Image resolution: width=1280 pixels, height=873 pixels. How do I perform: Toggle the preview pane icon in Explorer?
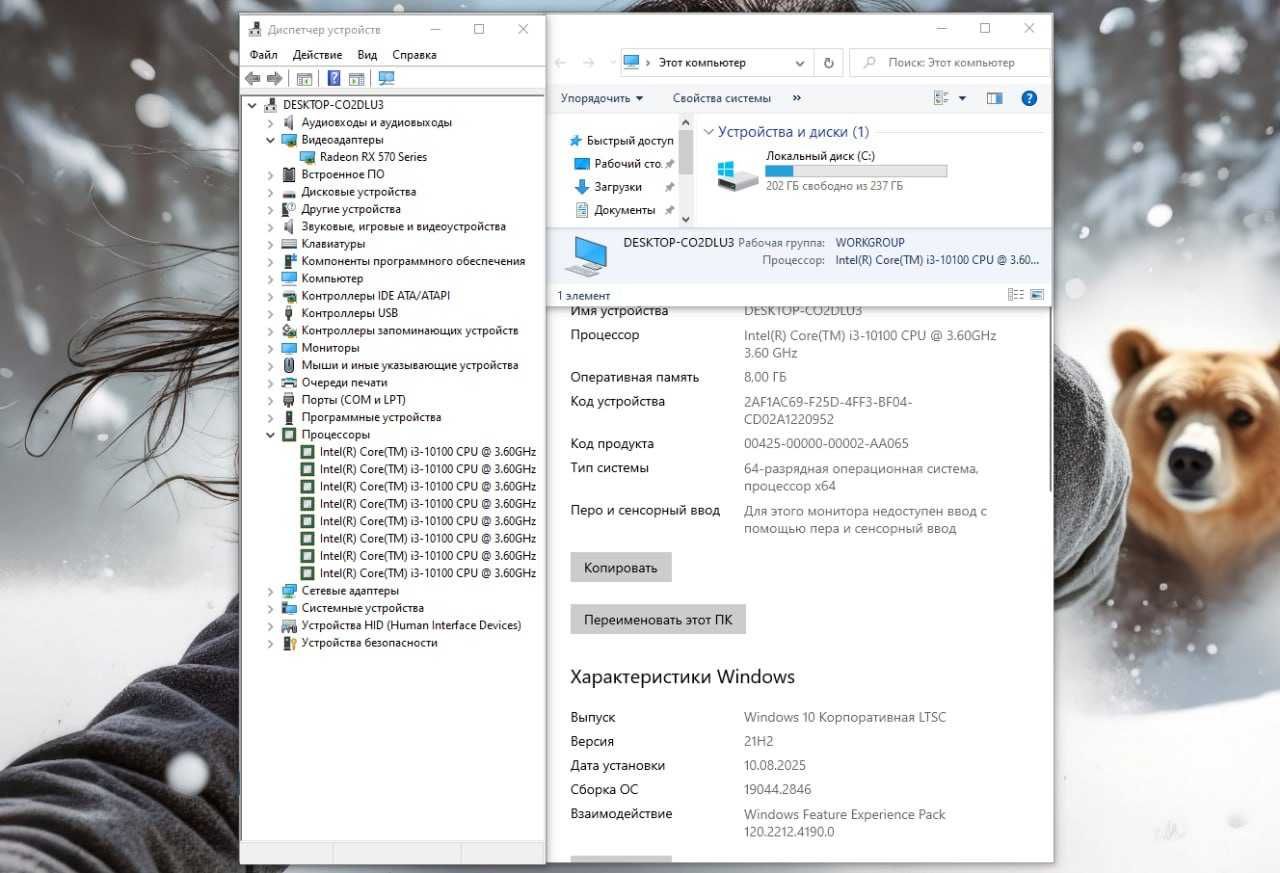point(994,98)
